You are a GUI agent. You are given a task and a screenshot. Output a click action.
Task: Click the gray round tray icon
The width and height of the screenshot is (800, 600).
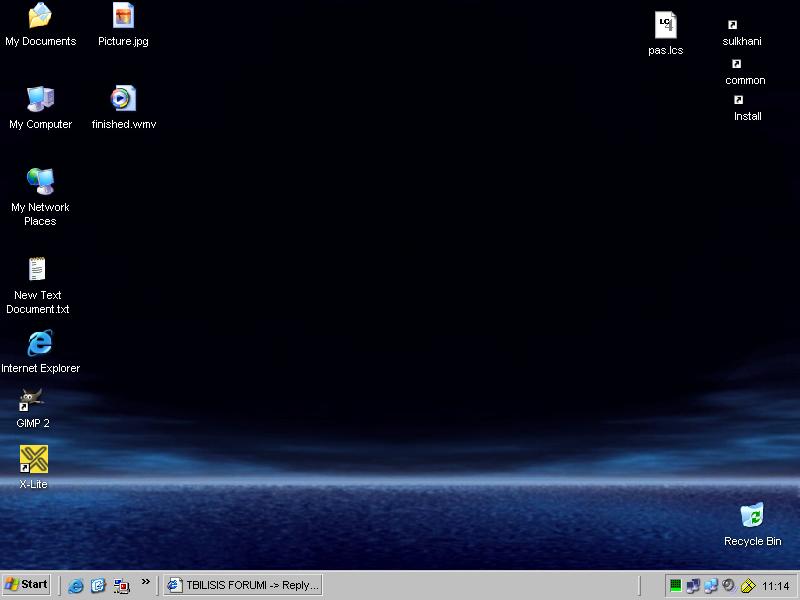(729, 585)
